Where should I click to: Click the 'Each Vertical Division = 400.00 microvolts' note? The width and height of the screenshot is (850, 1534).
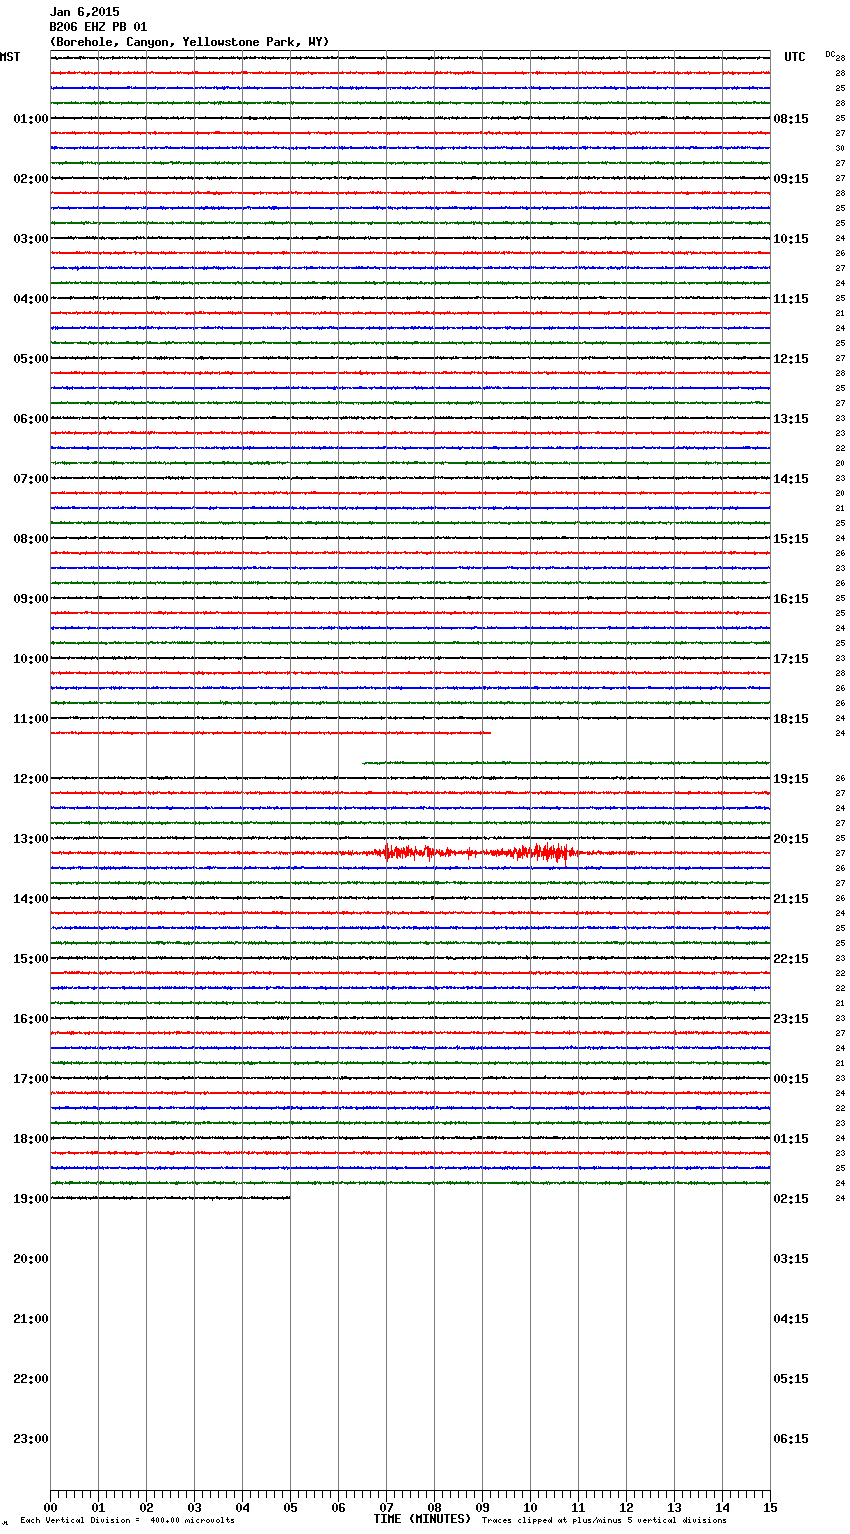click(x=127, y=1521)
